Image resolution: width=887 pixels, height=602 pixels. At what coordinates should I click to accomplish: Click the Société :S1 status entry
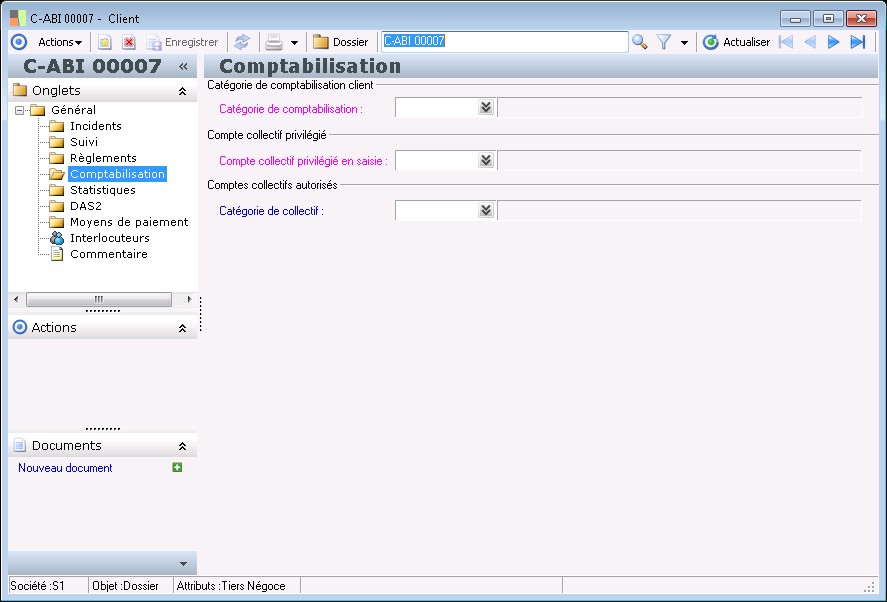coord(37,586)
